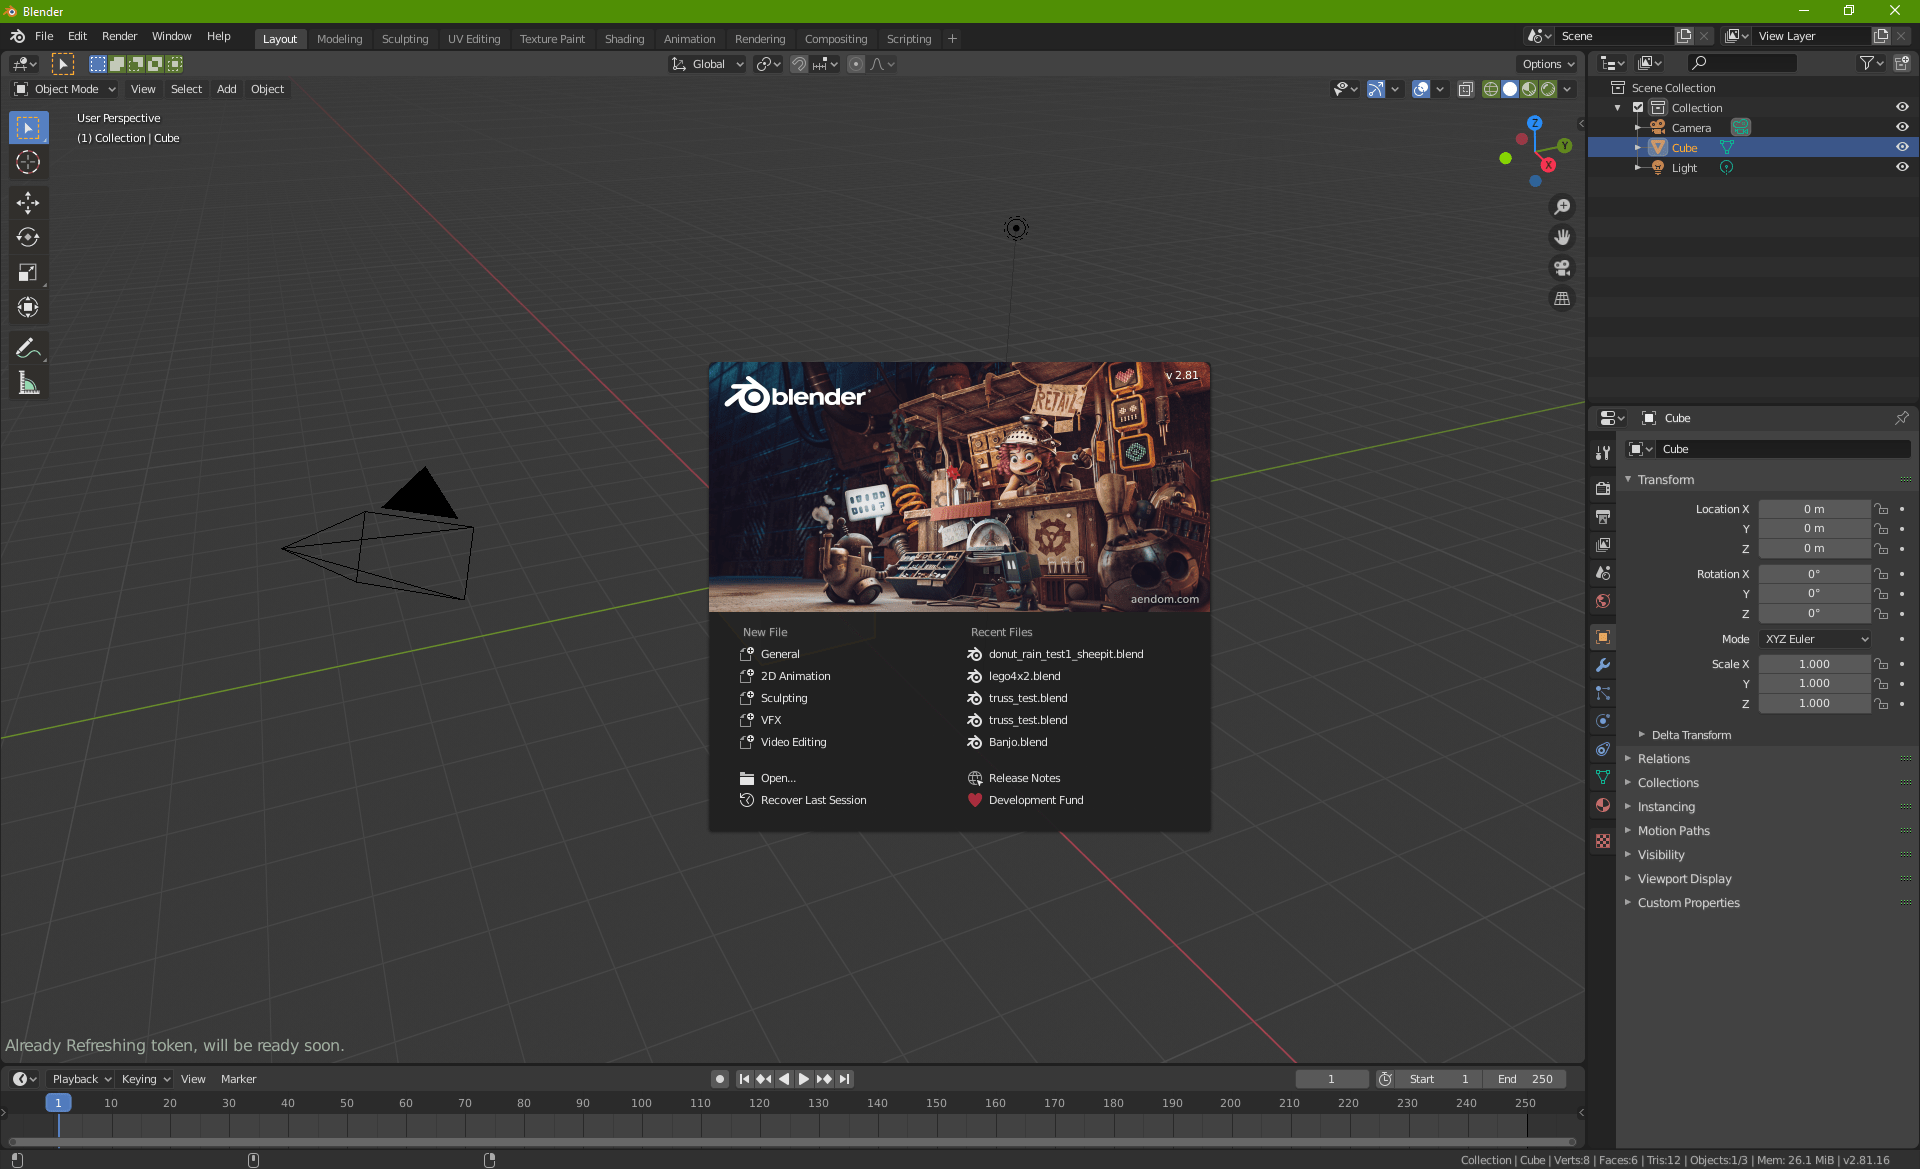The height and width of the screenshot is (1169, 1920).
Task: Open the Material properties tab
Action: [1602, 805]
